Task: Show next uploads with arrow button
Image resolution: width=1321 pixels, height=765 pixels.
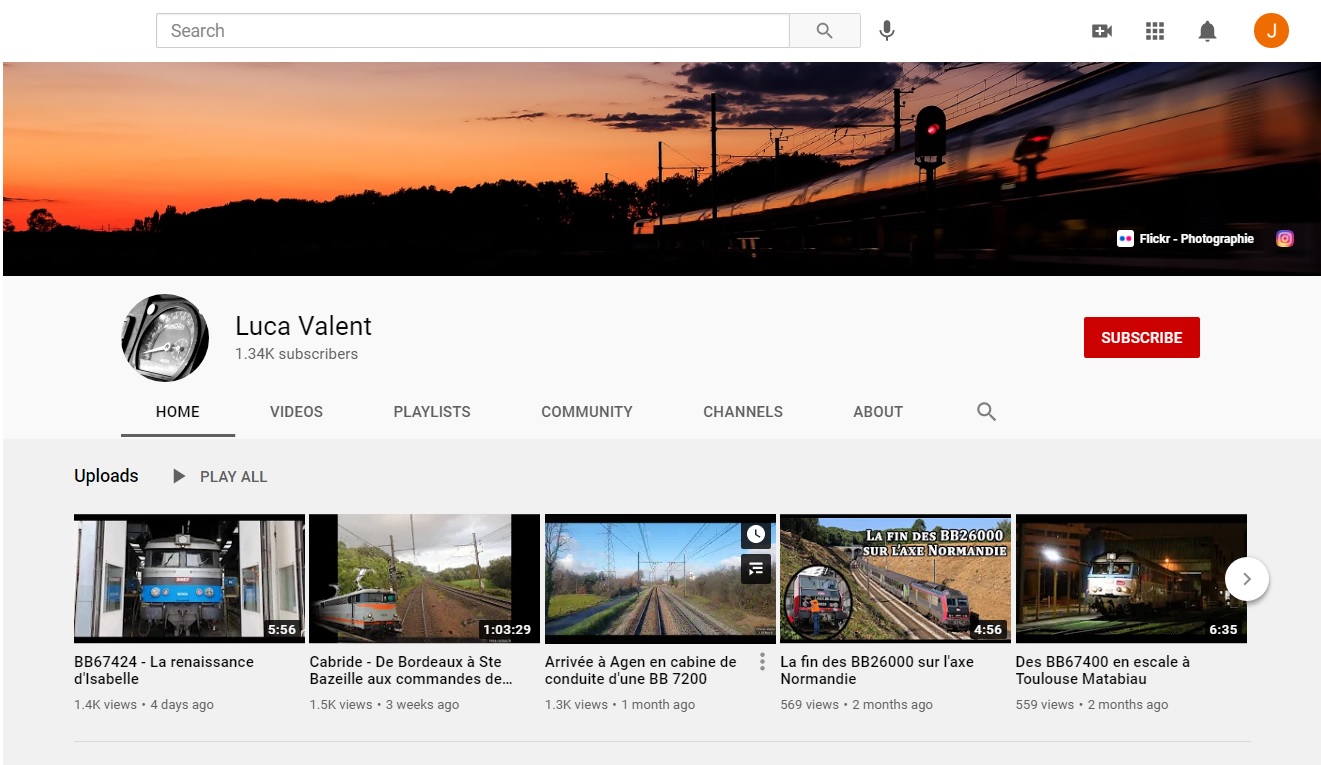Action: (x=1246, y=579)
